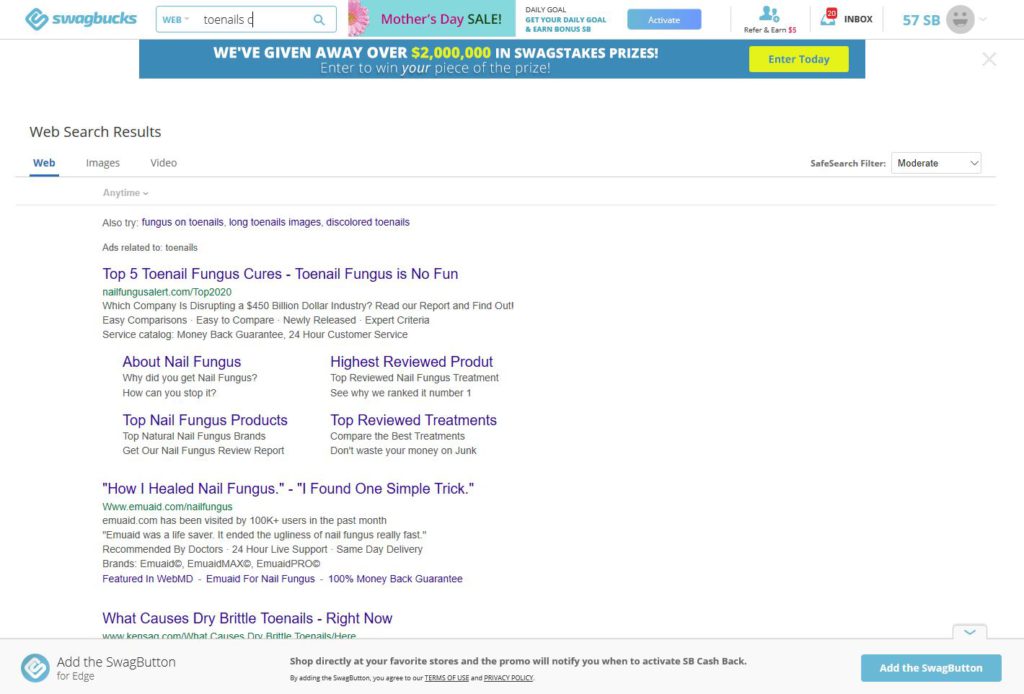Open 'Top Reviewed Treatments' sitelink
Screen dimensions: 1024x694
click(413, 420)
